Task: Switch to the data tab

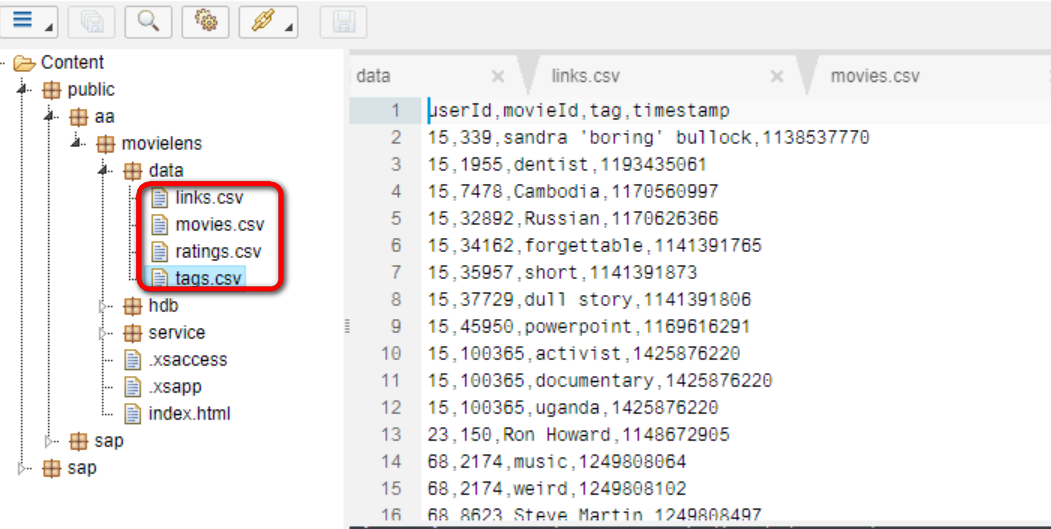Action: [x=373, y=76]
